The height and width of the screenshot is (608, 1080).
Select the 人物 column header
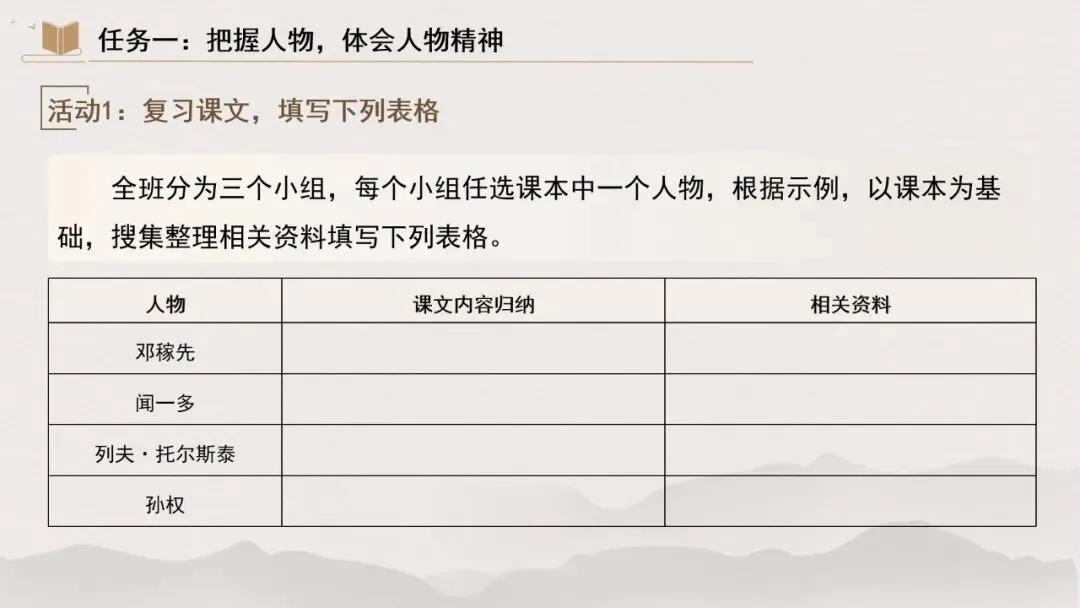coord(165,304)
